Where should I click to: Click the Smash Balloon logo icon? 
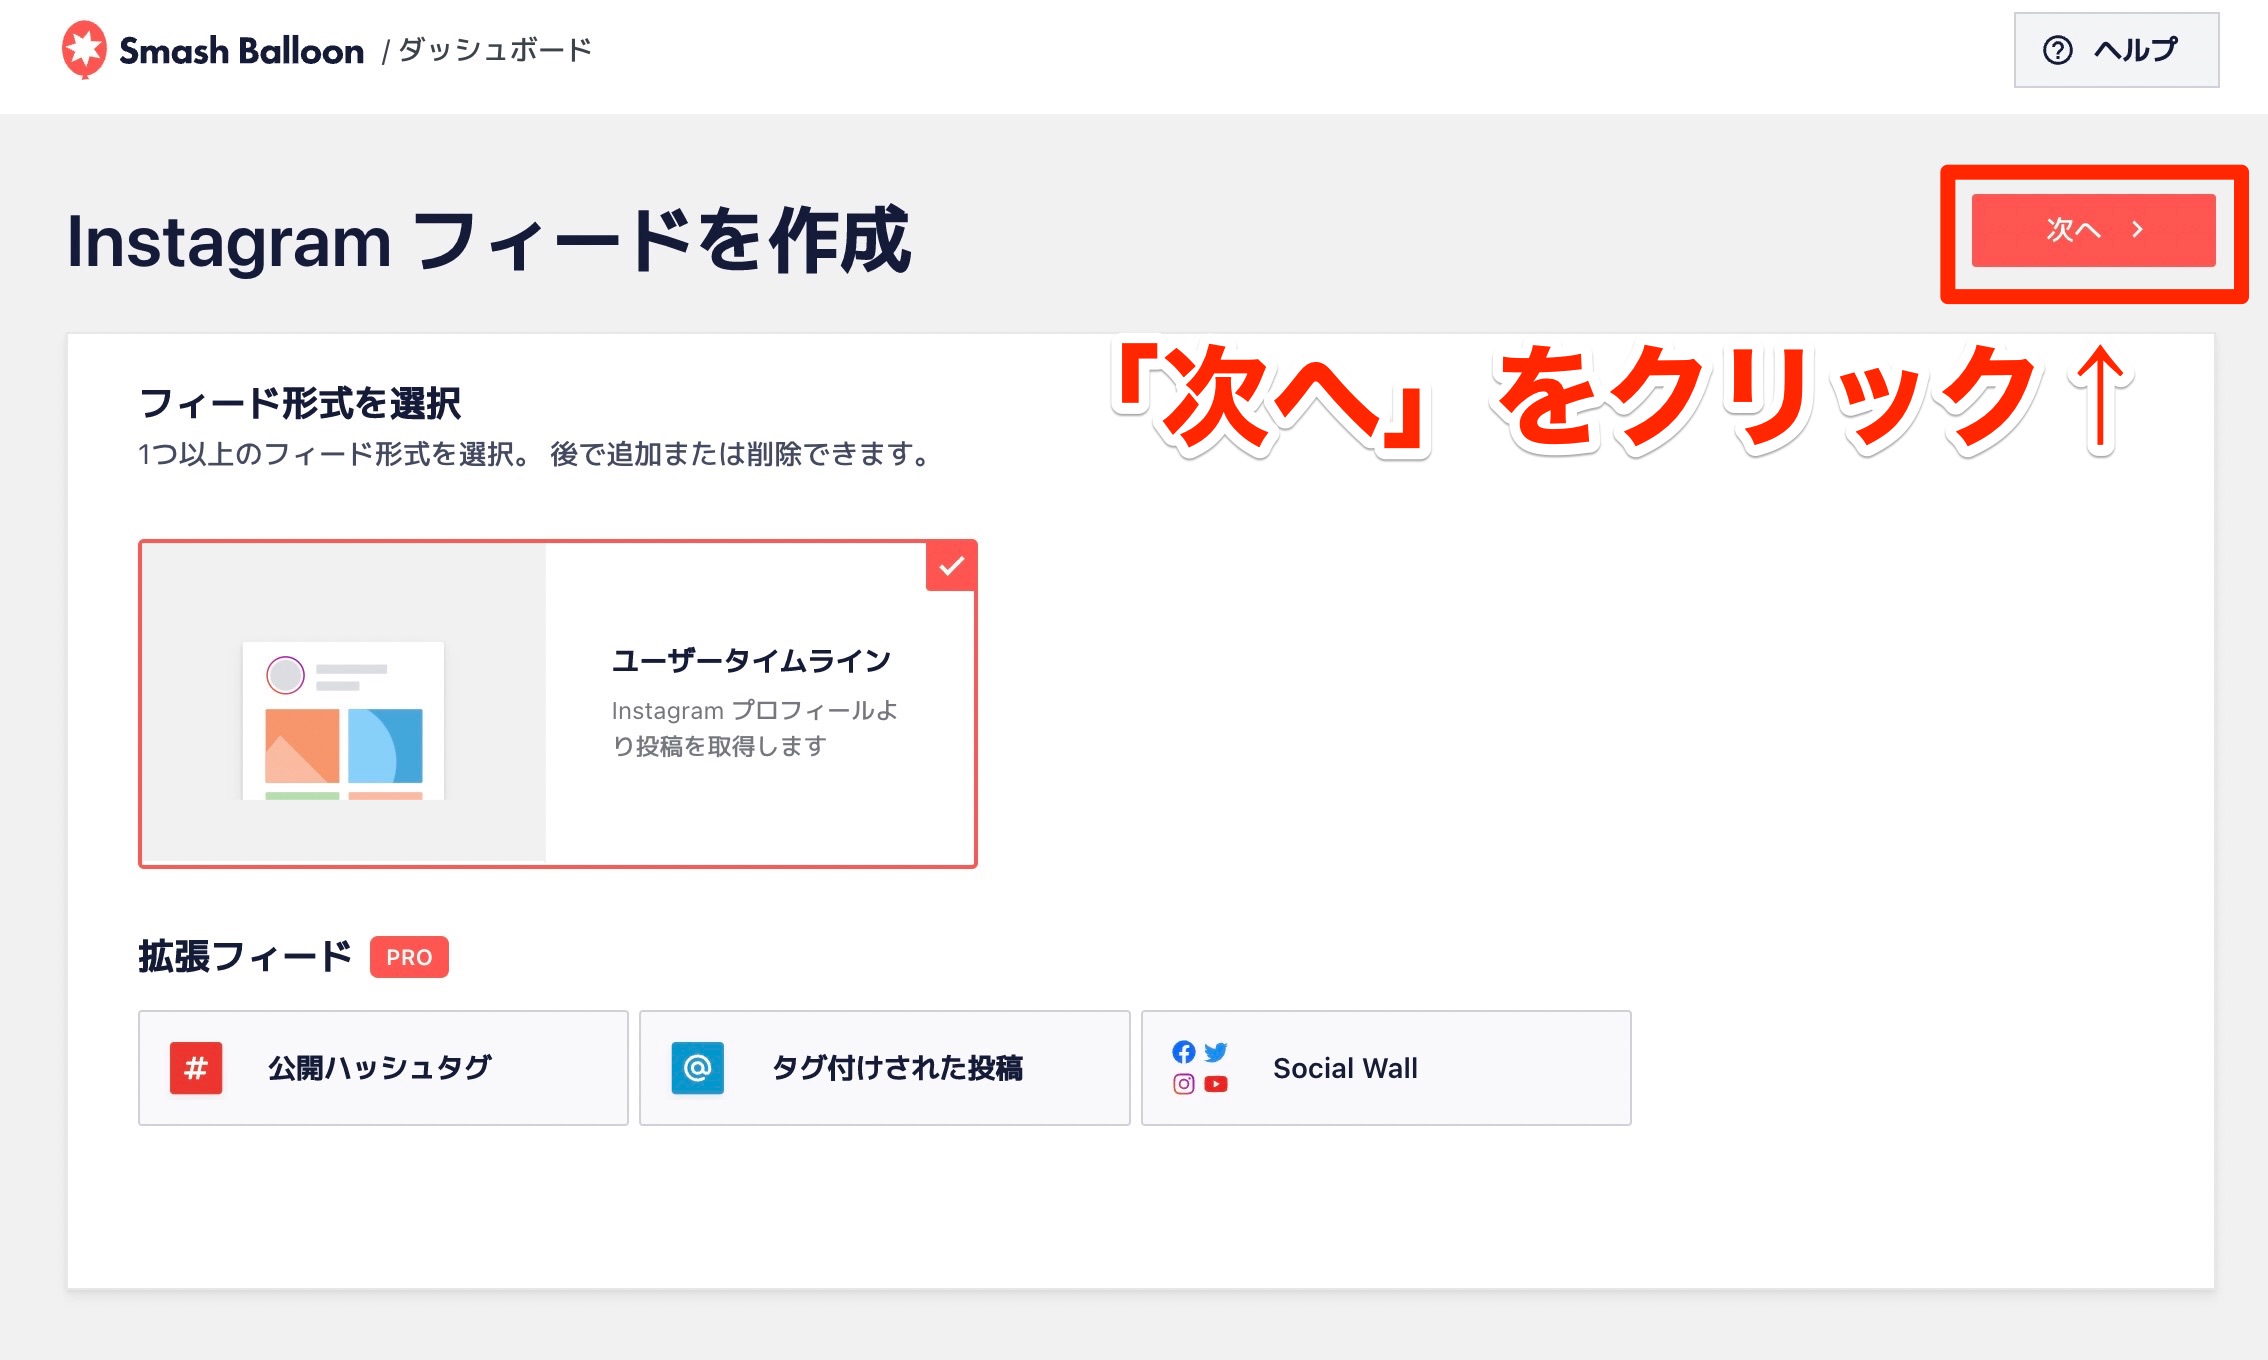pos(84,49)
